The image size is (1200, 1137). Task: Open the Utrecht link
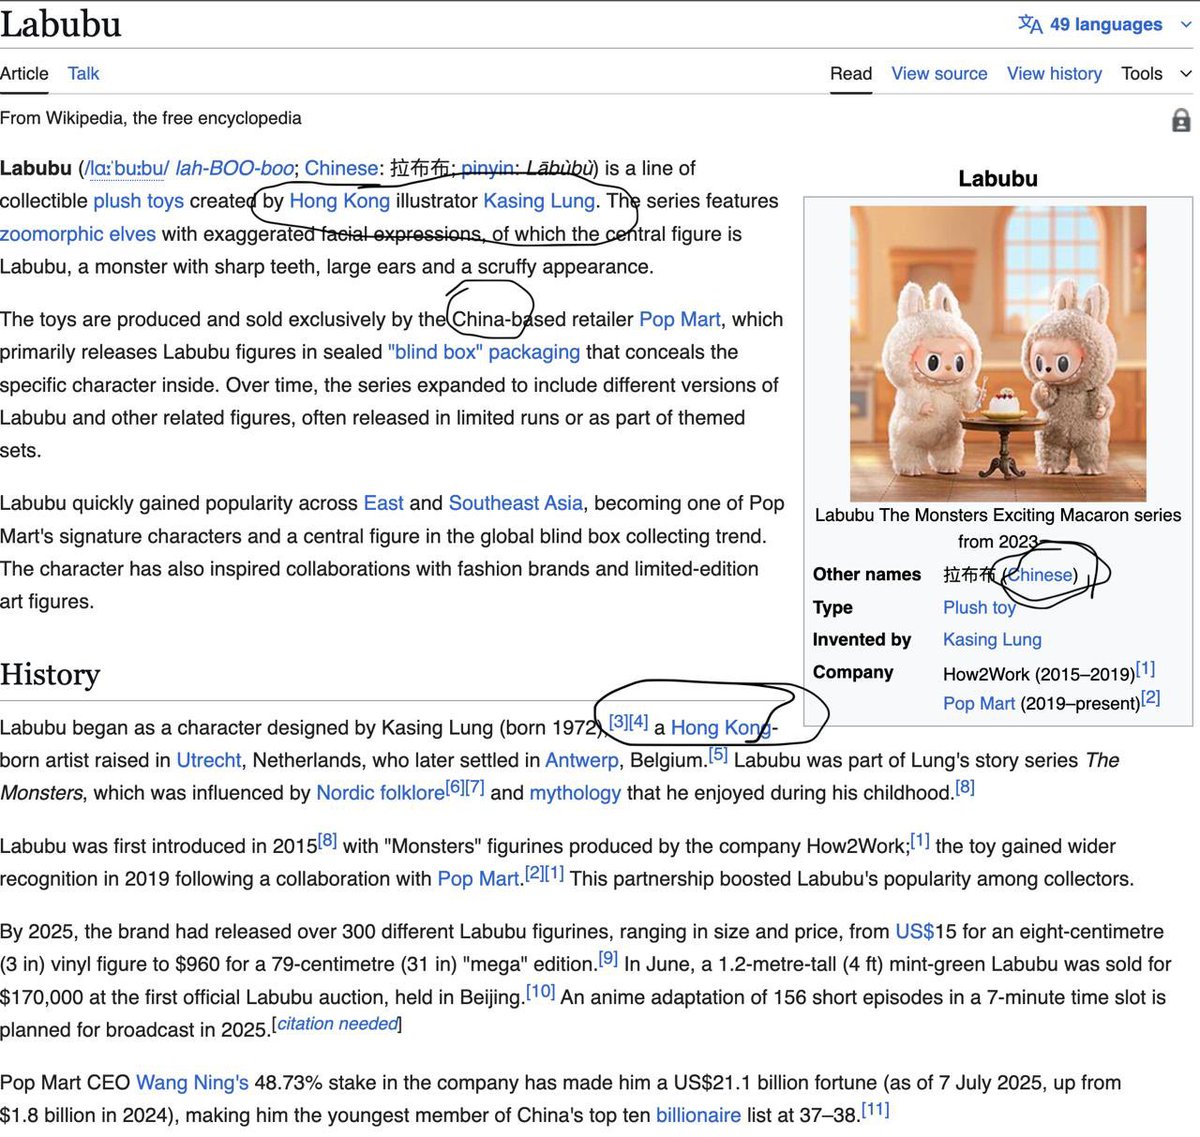pyautogui.click(x=209, y=760)
